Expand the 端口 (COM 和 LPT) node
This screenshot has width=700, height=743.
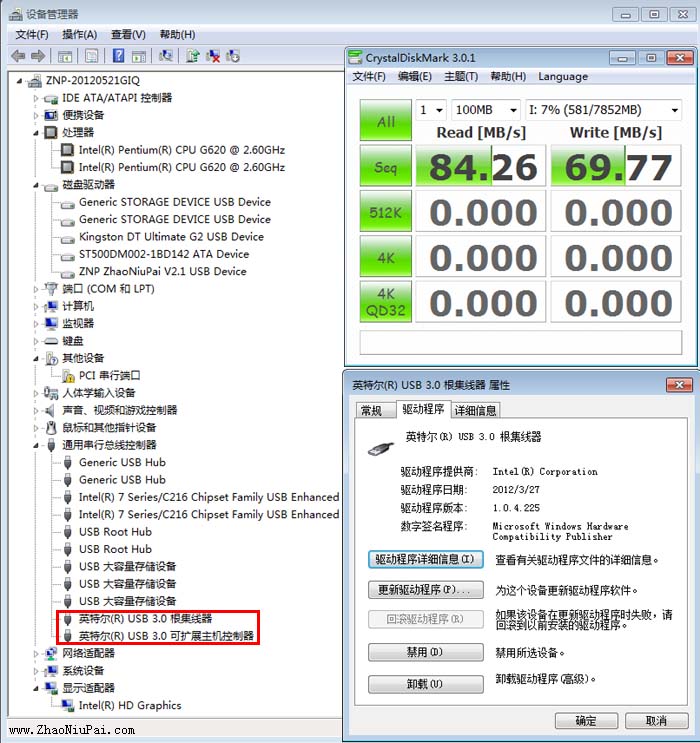36,289
